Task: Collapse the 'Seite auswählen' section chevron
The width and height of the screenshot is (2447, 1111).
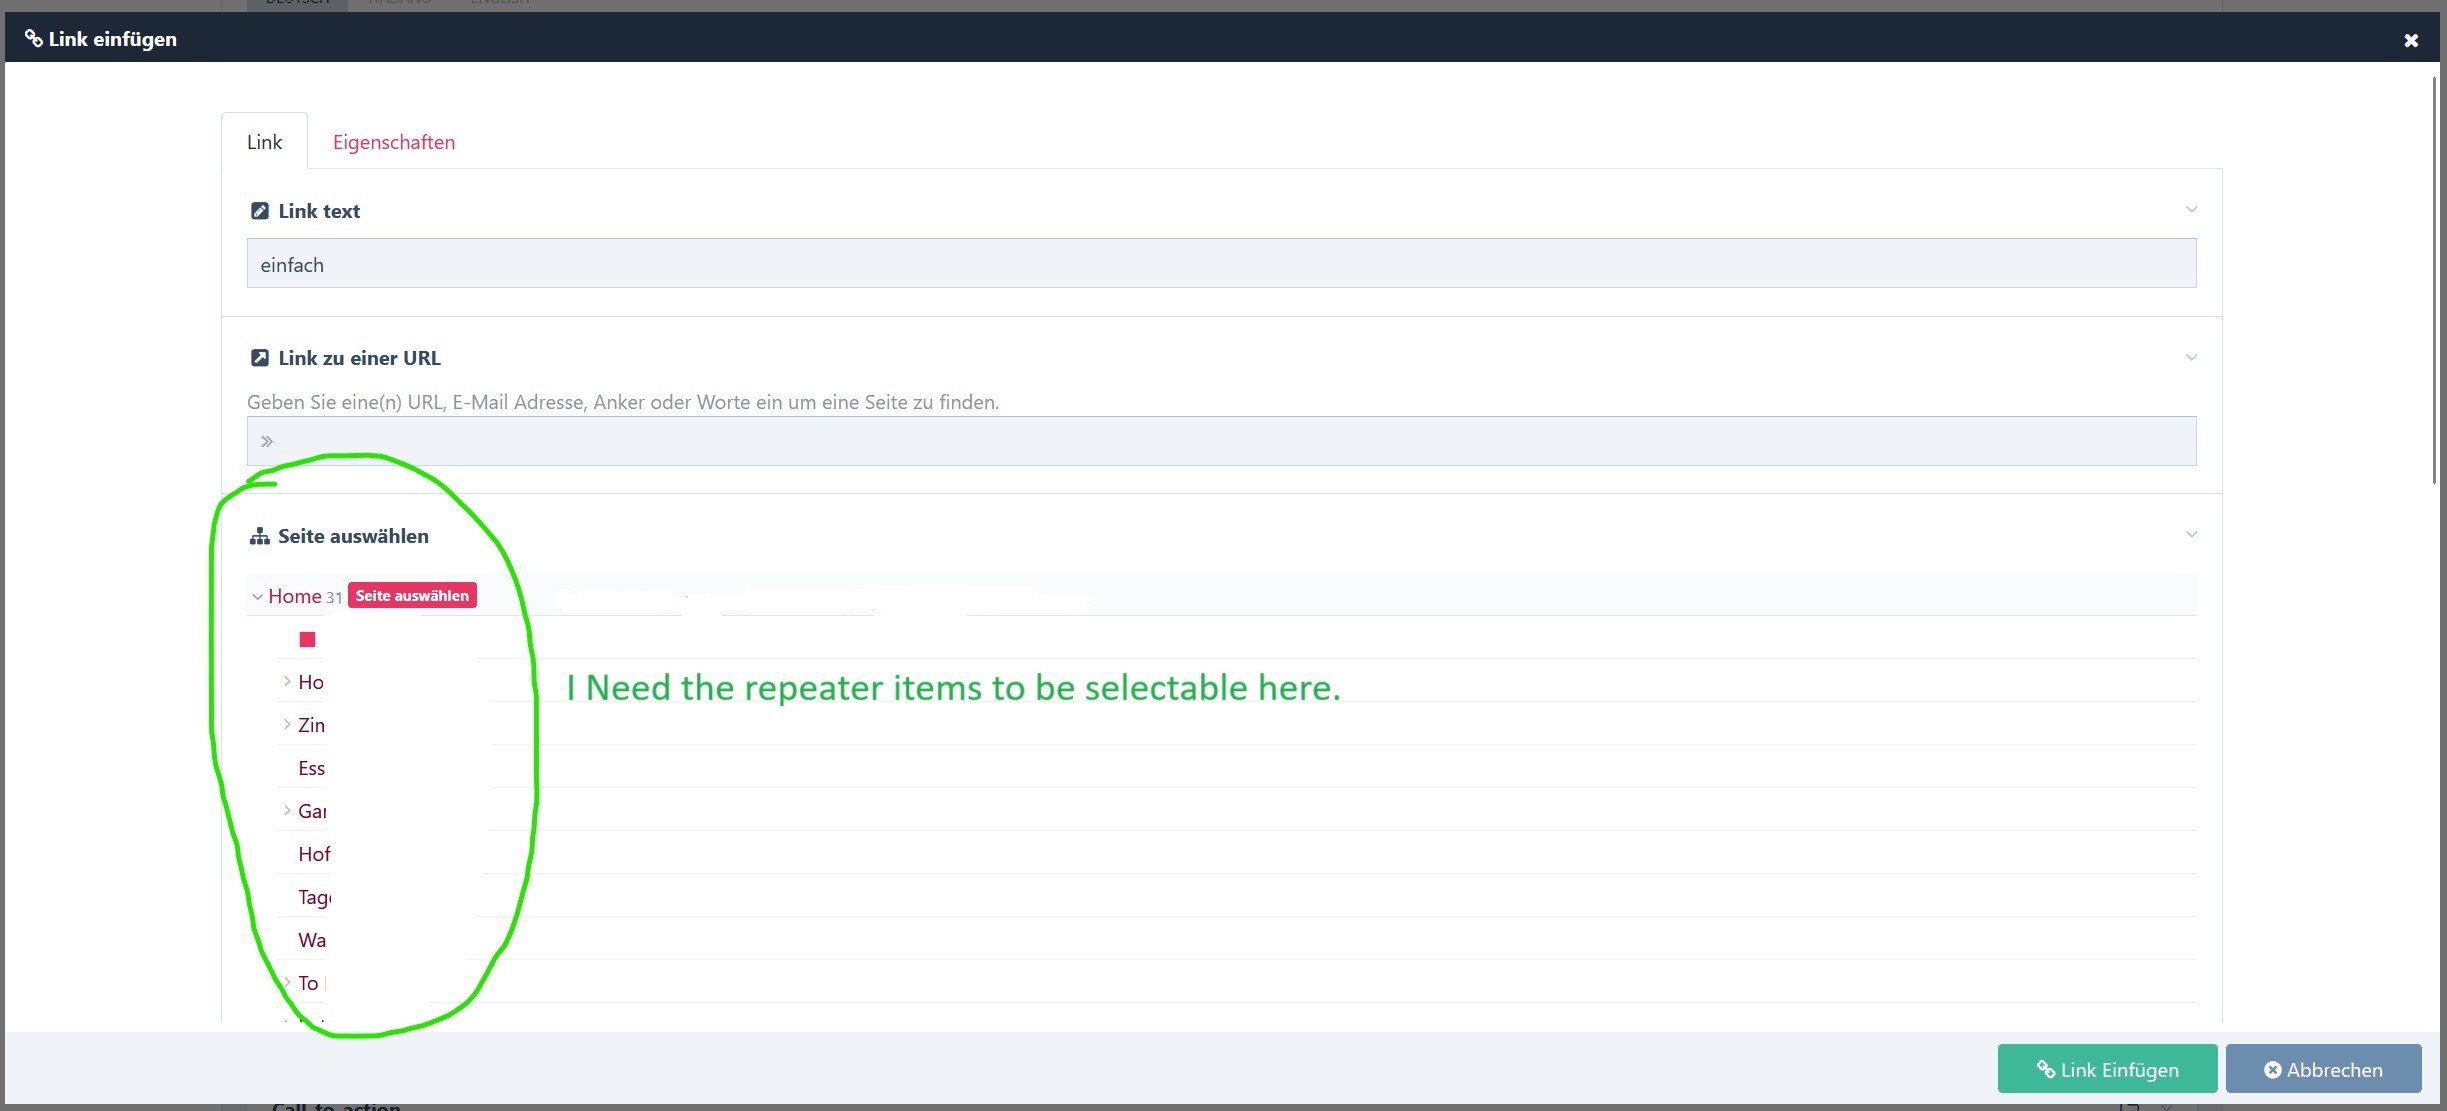Action: click(2191, 535)
